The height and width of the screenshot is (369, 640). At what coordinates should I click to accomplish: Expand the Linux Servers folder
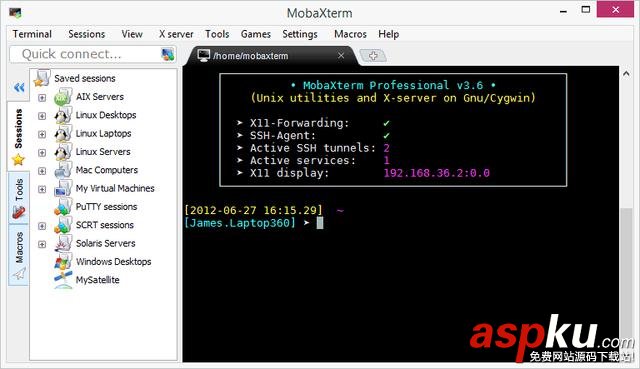click(42, 153)
